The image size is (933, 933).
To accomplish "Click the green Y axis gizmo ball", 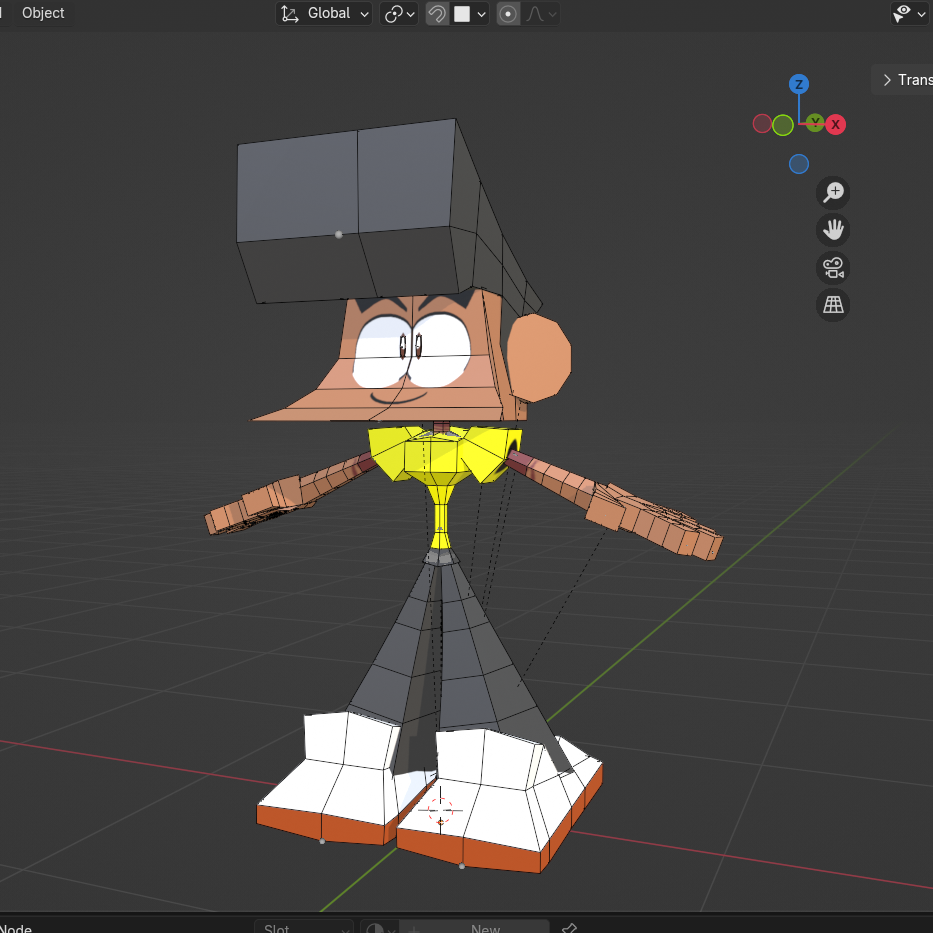I will coord(815,123).
